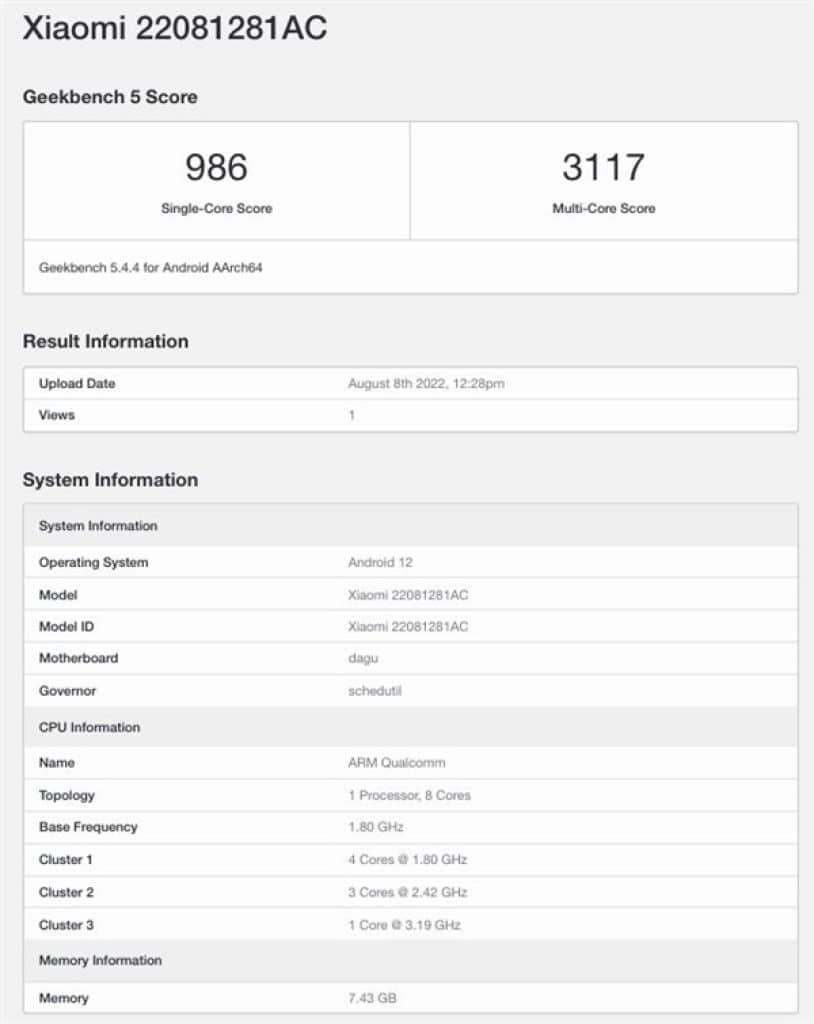Click the System Information section heading
This screenshot has width=814, height=1024.
pyautogui.click(x=110, y=480)
